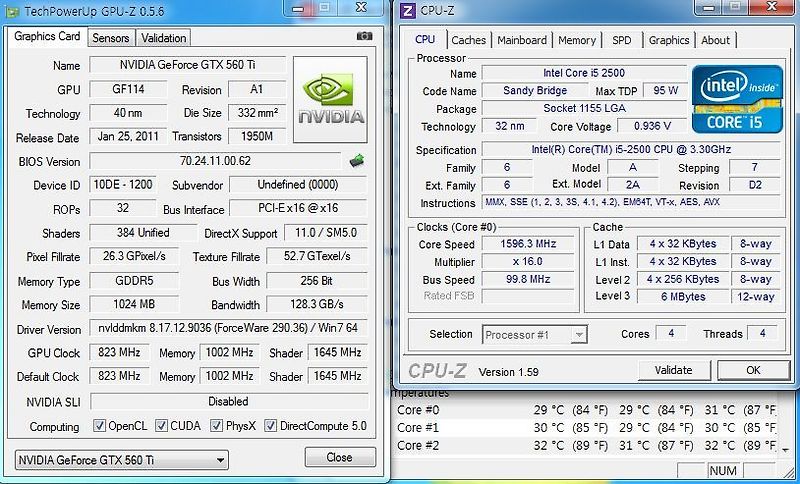Select the Graphics Card tab
Screen dimensions: 800x484
click(x=47, y=36)
